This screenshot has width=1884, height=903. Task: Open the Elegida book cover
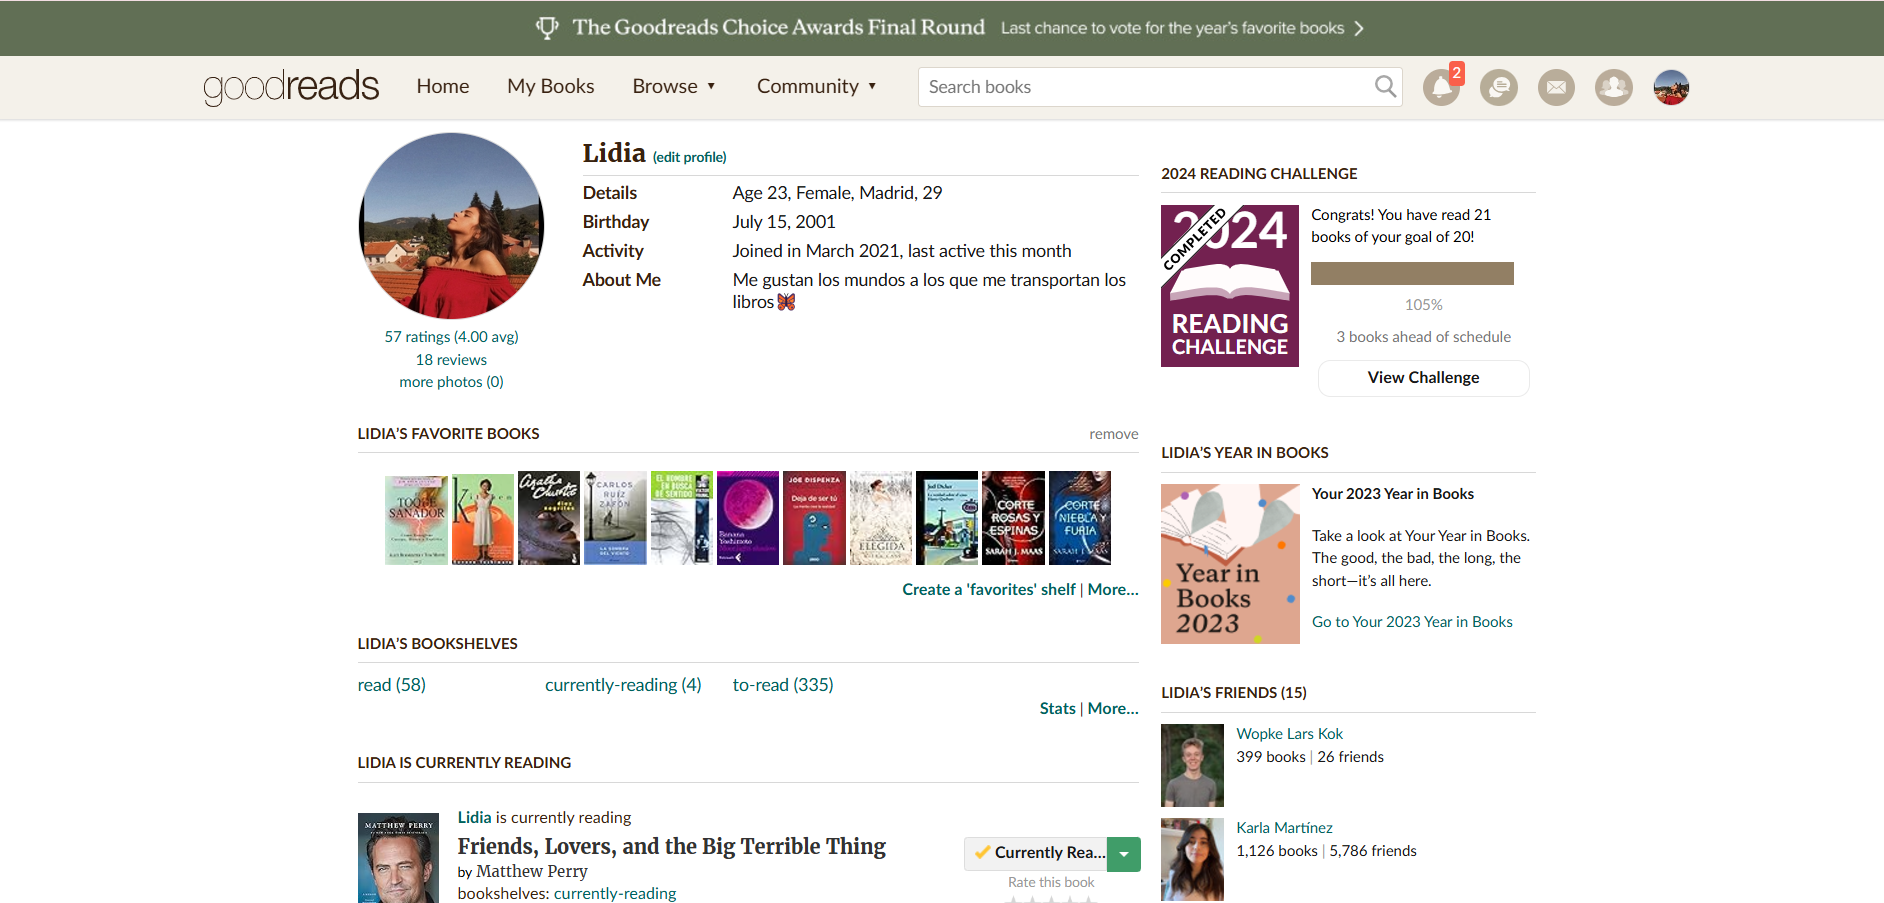click(x=881, y=518)
